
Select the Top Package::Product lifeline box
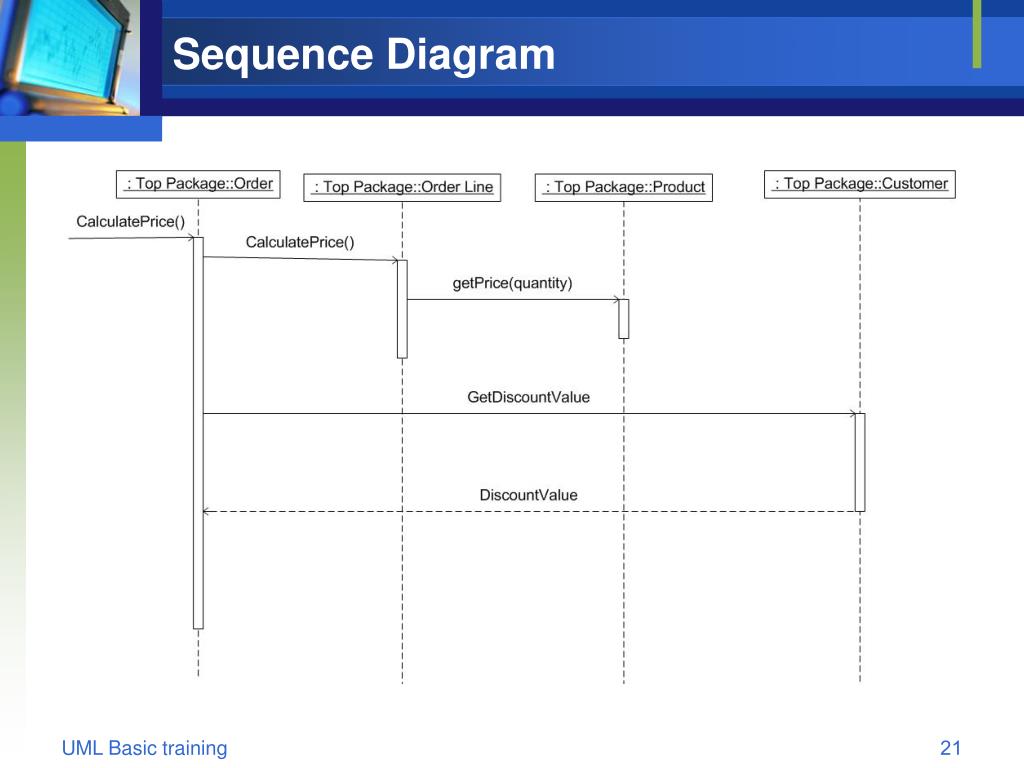click(x=624, y=187)
